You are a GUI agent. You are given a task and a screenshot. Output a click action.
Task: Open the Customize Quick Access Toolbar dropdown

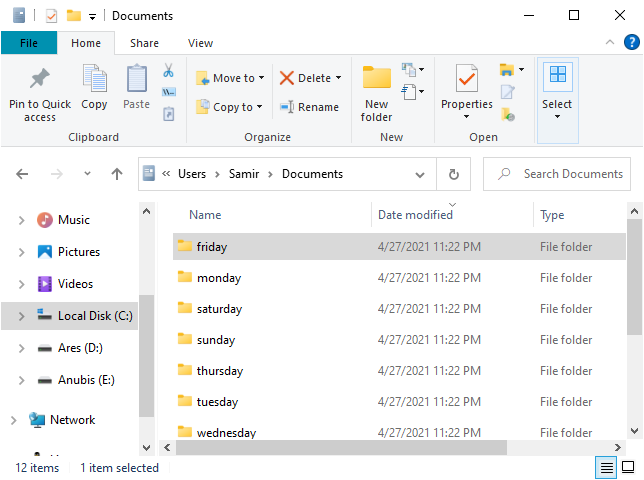coord(93,16)
